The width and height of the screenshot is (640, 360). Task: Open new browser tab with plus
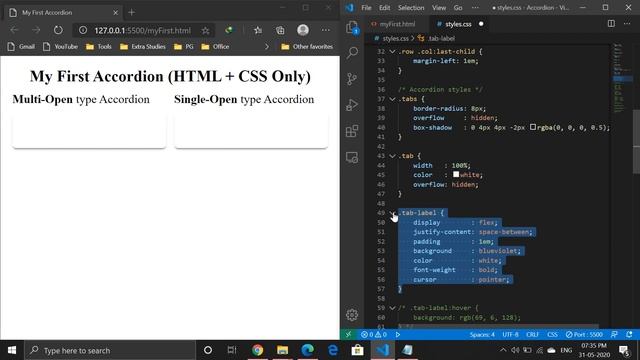pyautogui.click(x=131, y=13)
